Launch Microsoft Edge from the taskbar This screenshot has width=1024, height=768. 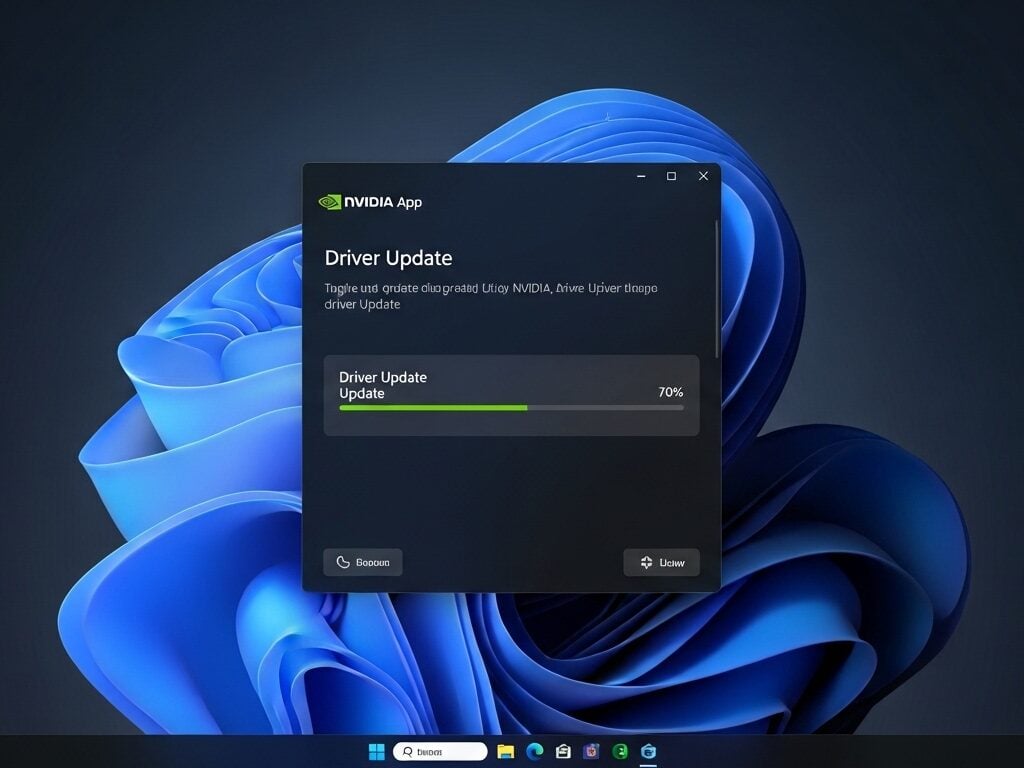coord(535,751)
